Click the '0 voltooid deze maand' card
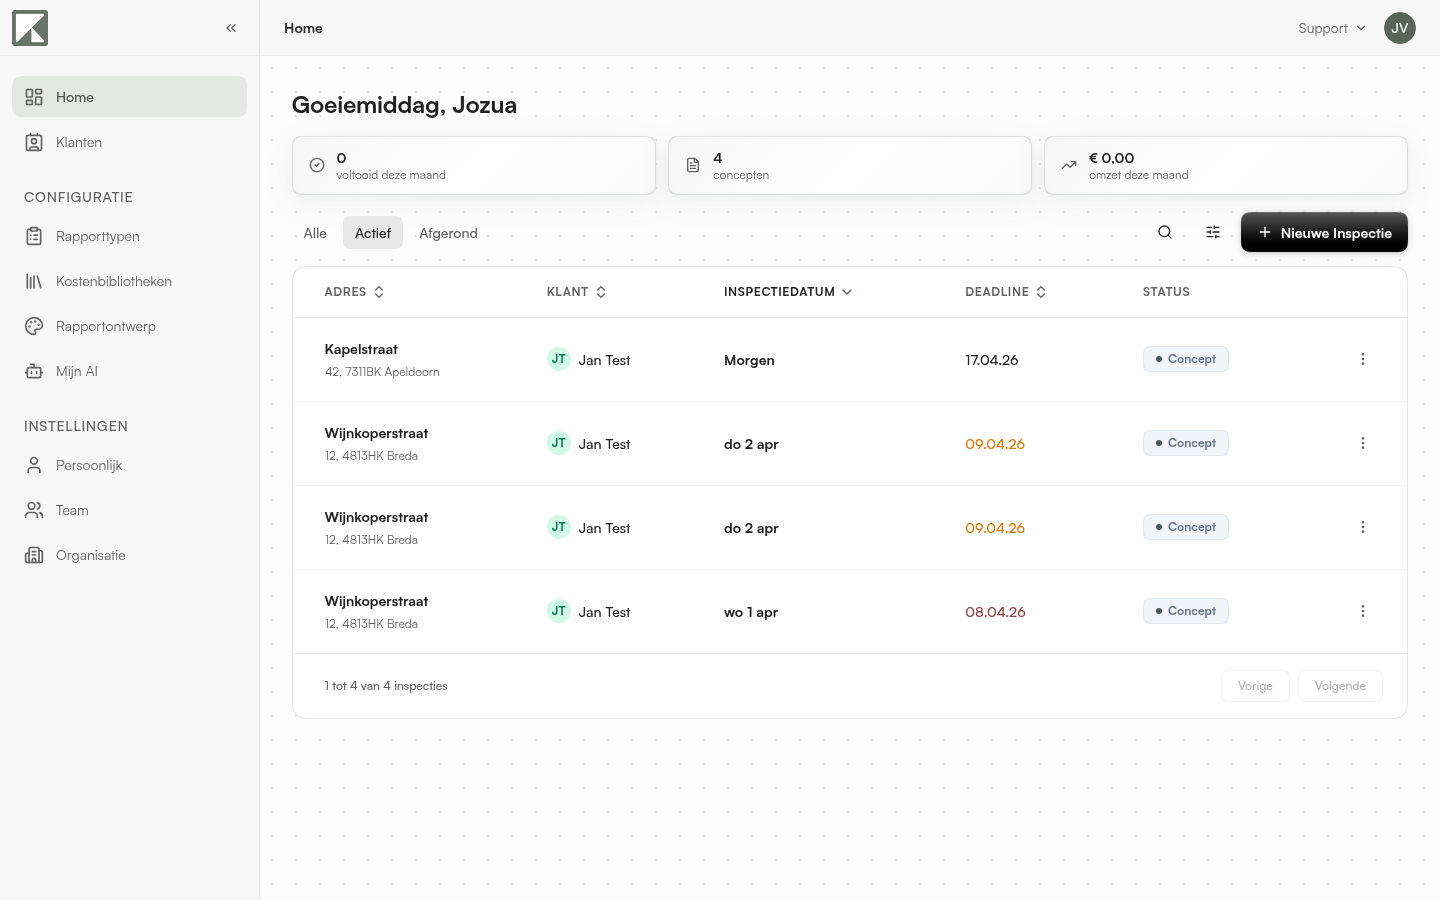The width and height of the screenshot is (1440, 900). click(x=474, y=165)
